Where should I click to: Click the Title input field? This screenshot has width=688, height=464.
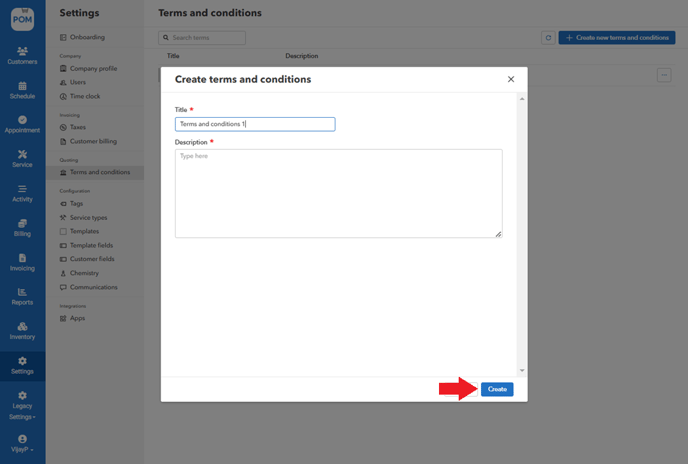pos(255,124)
